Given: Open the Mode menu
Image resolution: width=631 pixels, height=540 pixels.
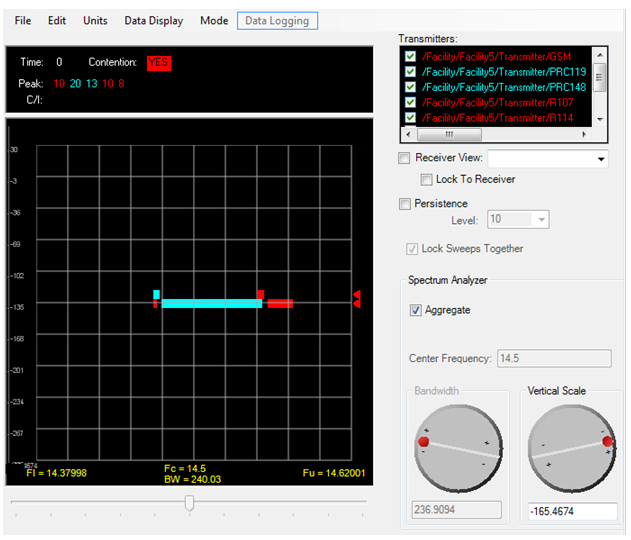Looking at the screenshot, I should point(214,20).
